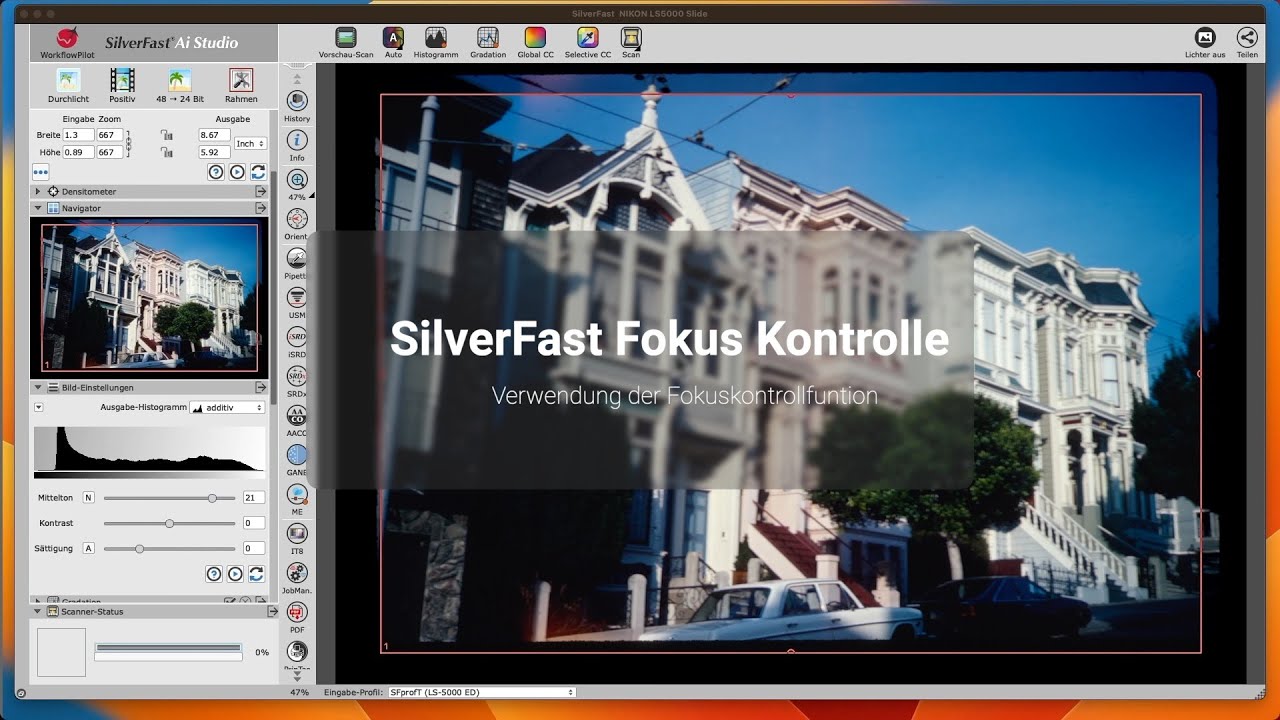The height and width of the screenshot is (720, 1280).
Task: Collapse the Navigator panel
Action: 38,208
